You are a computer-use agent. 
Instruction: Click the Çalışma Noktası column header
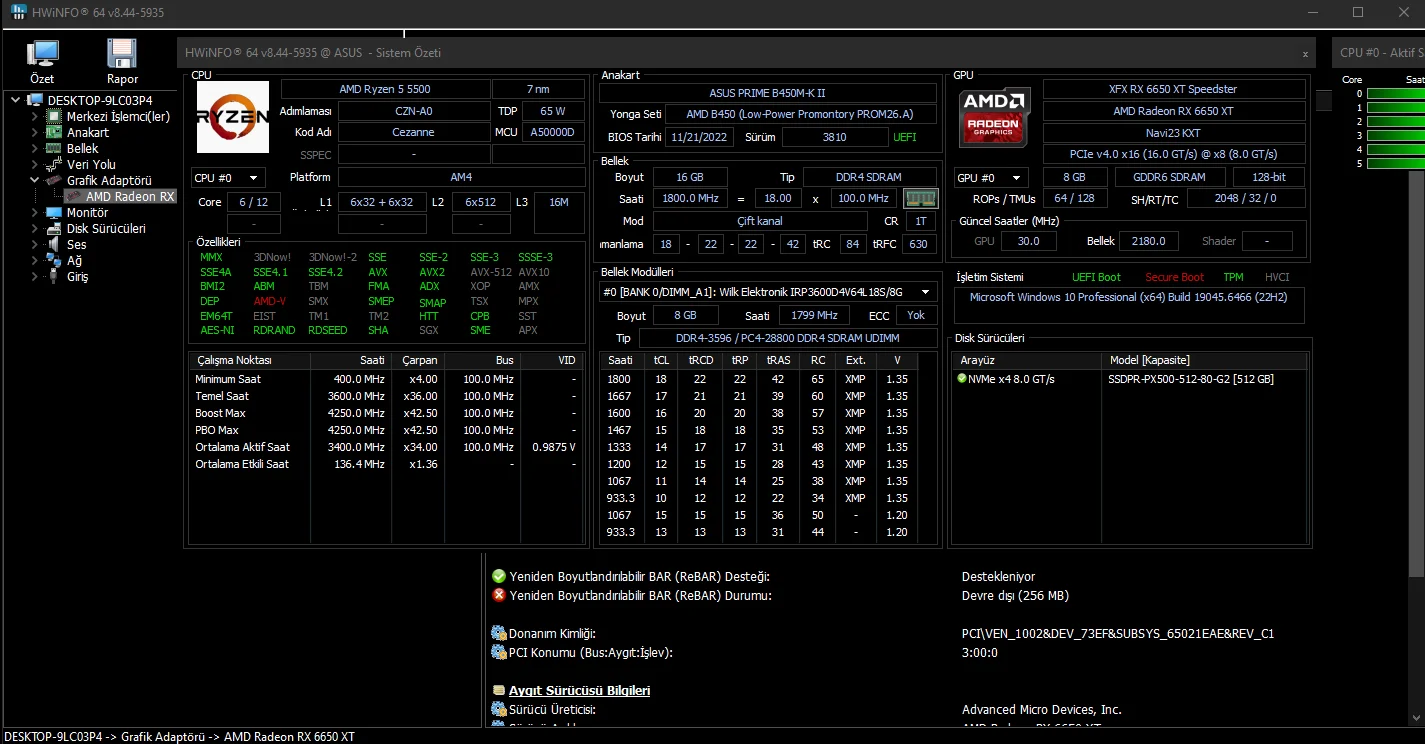tap(234, 360)
